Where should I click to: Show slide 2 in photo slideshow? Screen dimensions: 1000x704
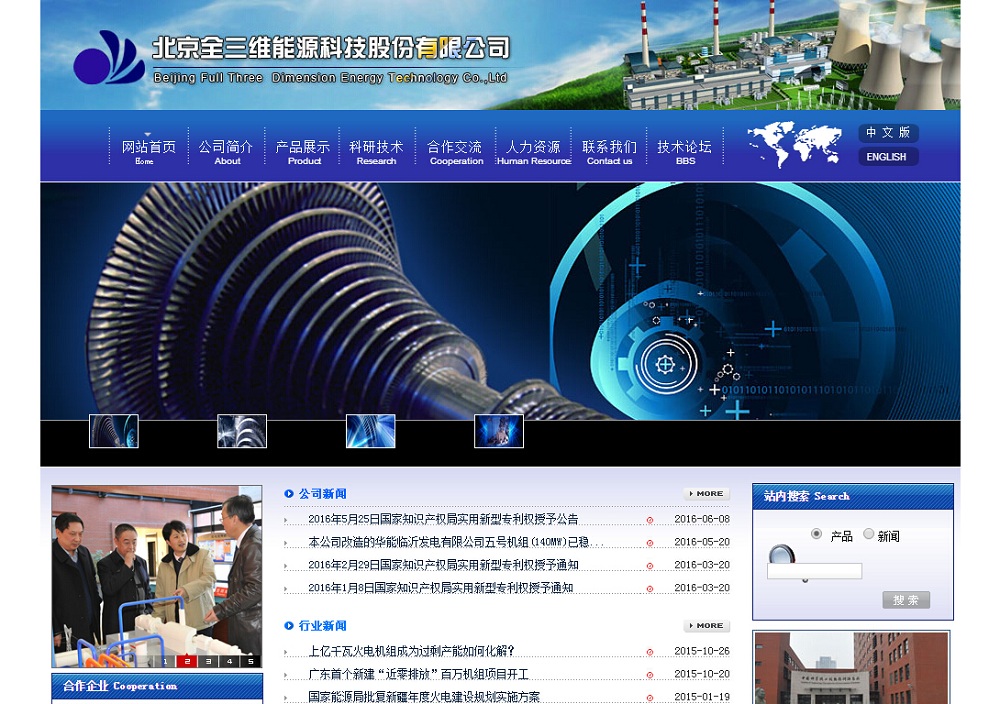click(187, 661)
